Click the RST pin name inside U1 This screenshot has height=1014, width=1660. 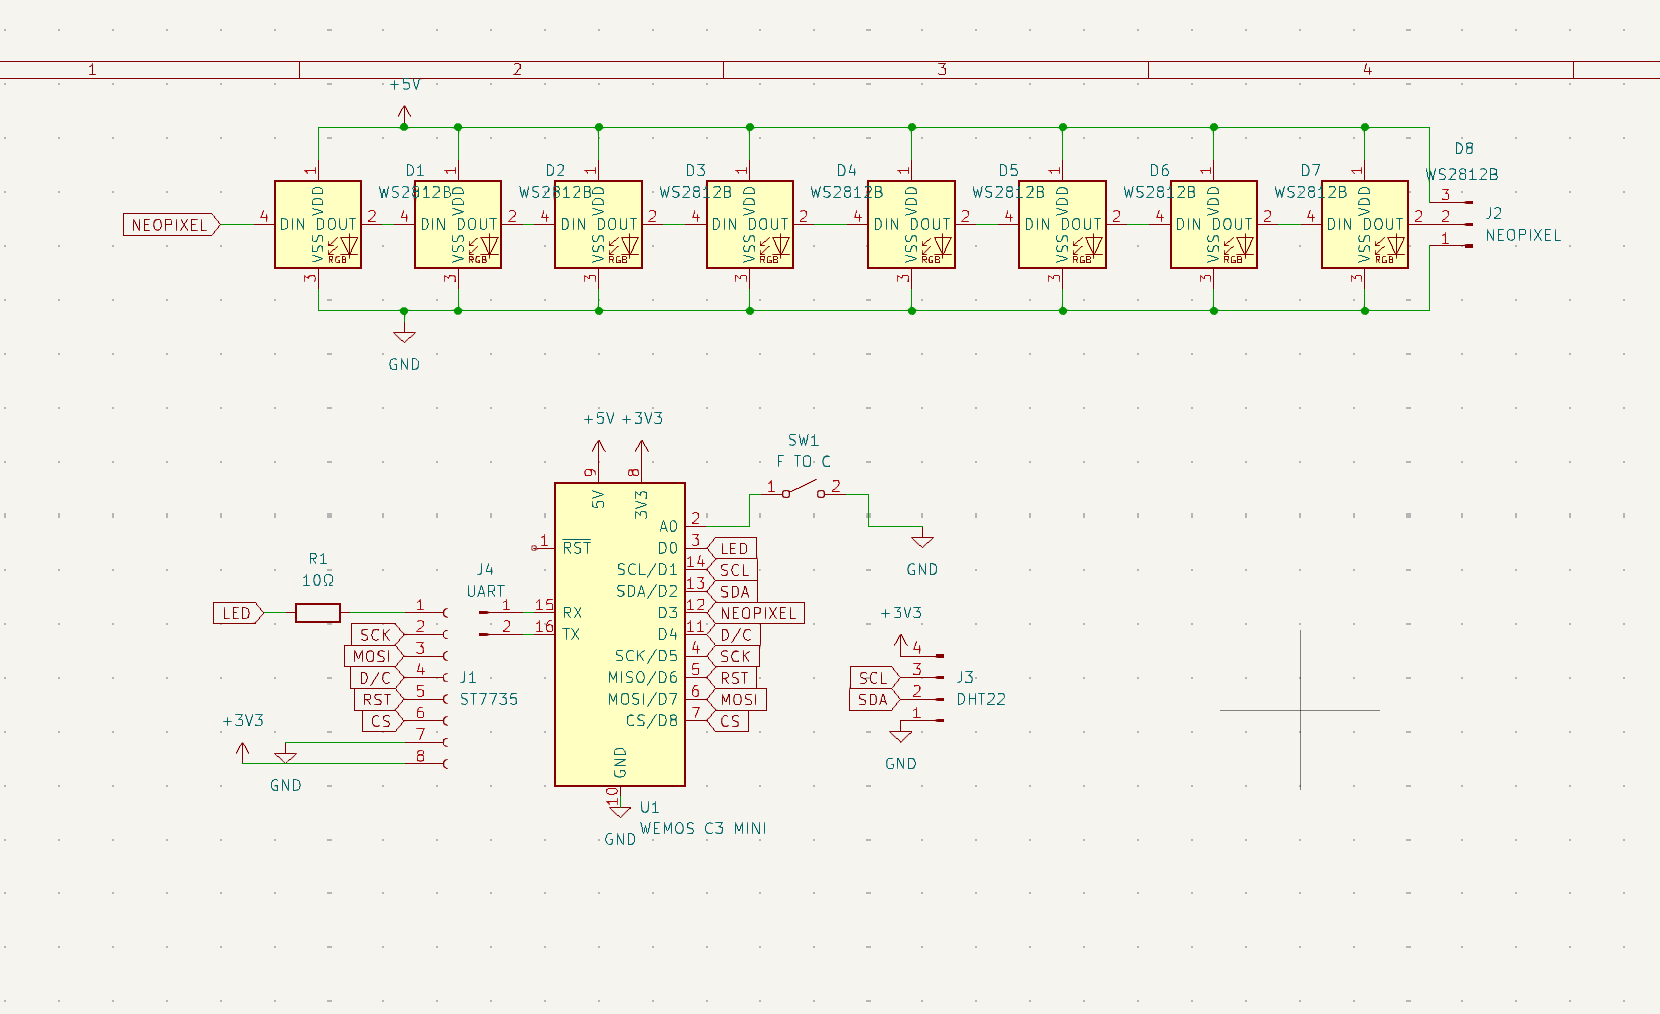[x=577, y=548]
